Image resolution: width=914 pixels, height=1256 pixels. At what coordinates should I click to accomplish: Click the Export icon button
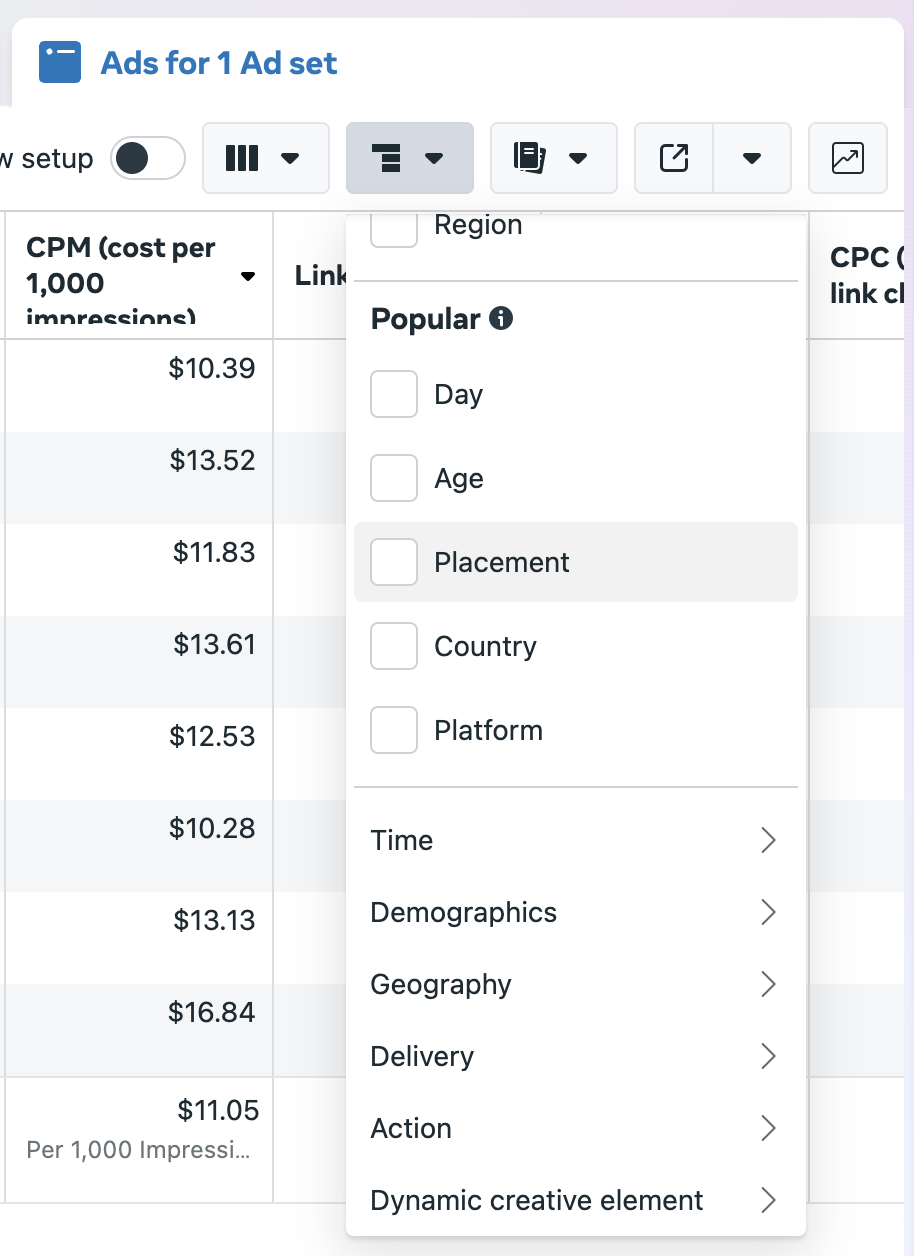pyautogui.click(x=674, y=158)
